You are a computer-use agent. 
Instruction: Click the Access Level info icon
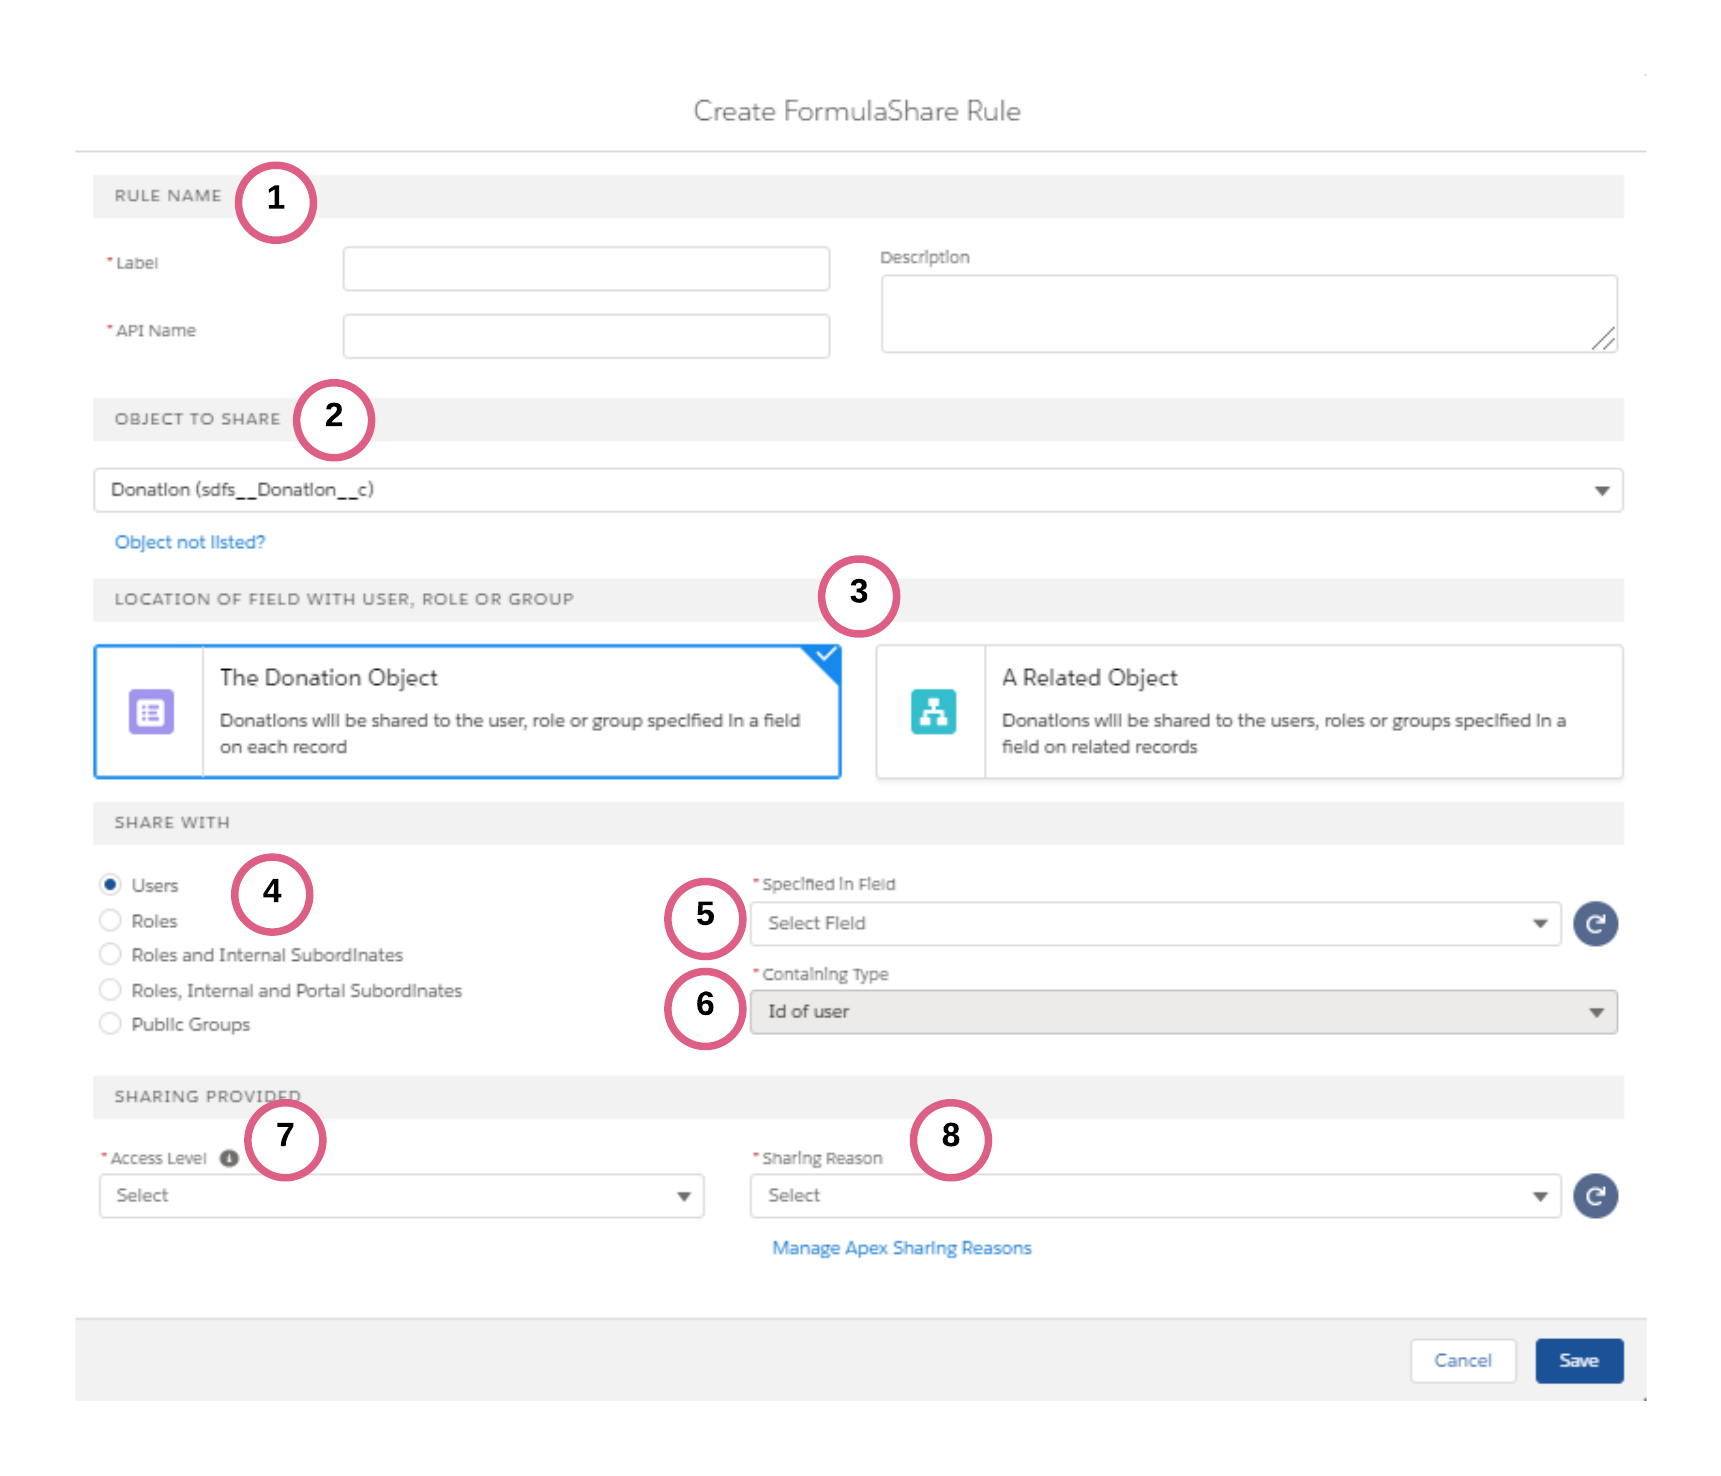point(229,1158)
